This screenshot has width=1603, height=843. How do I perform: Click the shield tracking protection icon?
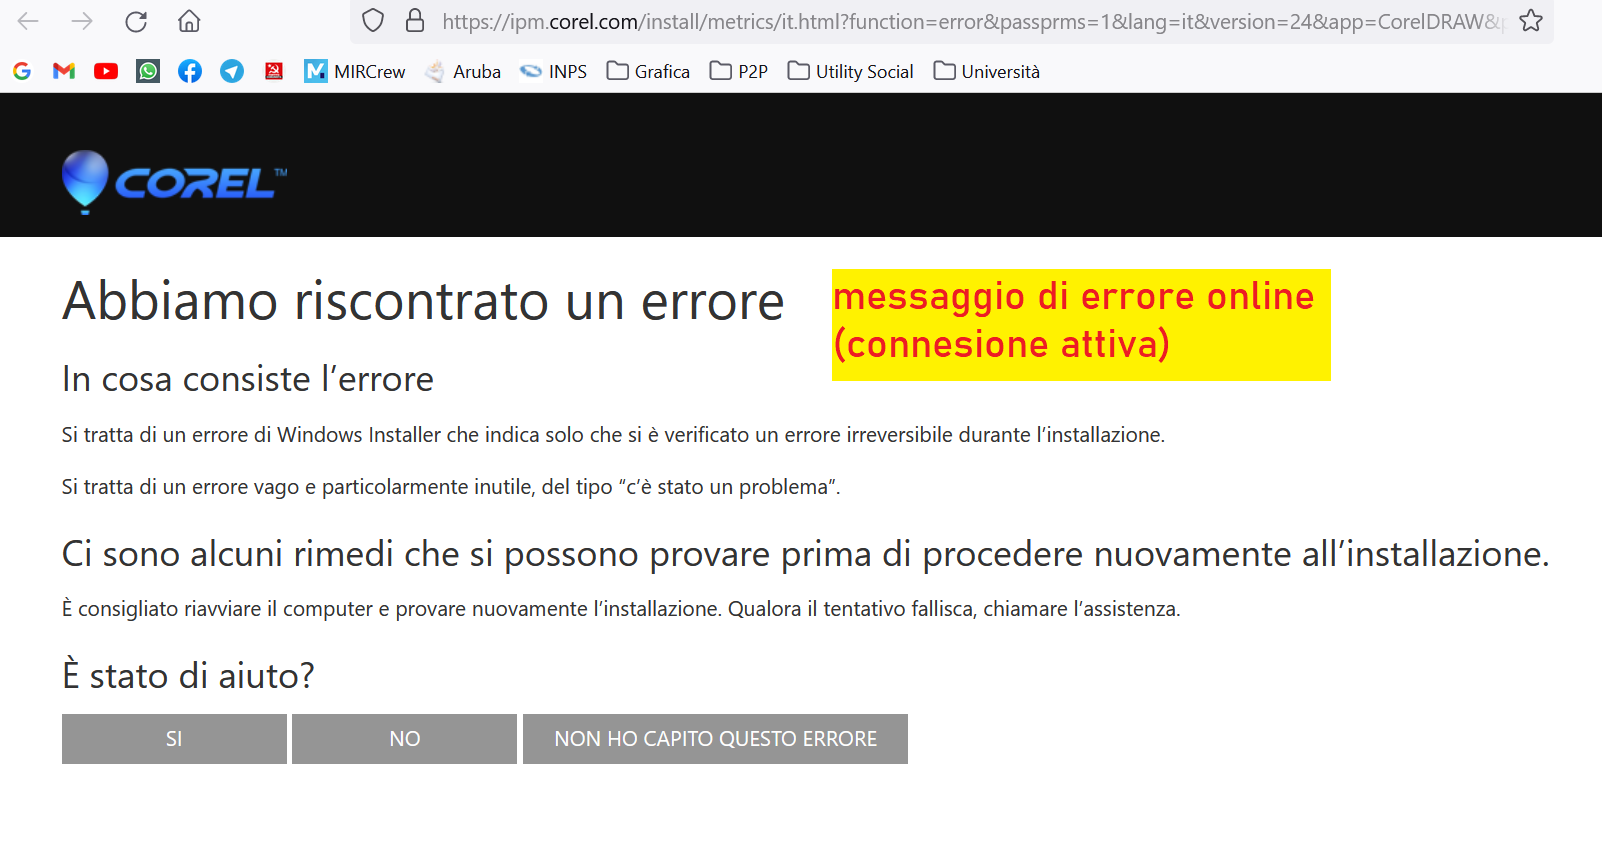(x=373, y=21)
